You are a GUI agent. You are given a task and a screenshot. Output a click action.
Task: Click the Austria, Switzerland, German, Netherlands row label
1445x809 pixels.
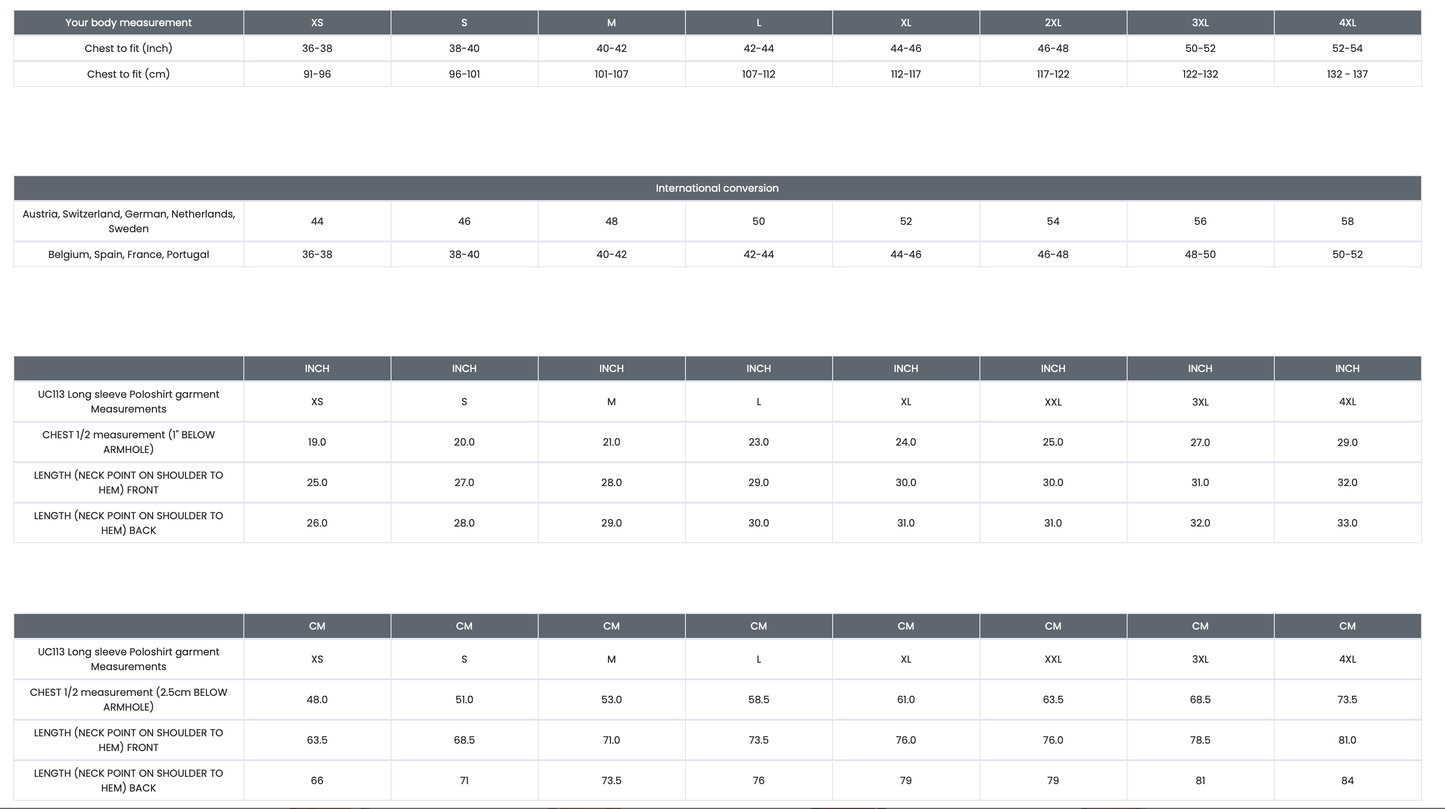point(129,221)
